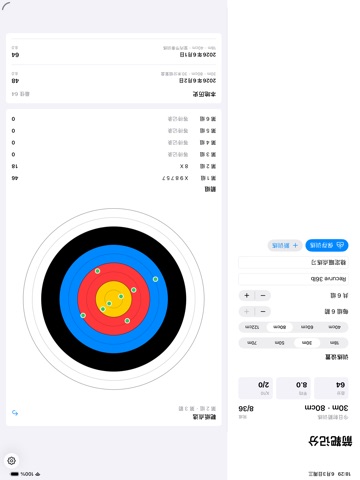The width and height of the screenshot is (360, 480).
Task: Select the 122cm target size segment
Action: click(x=252, y=327)
